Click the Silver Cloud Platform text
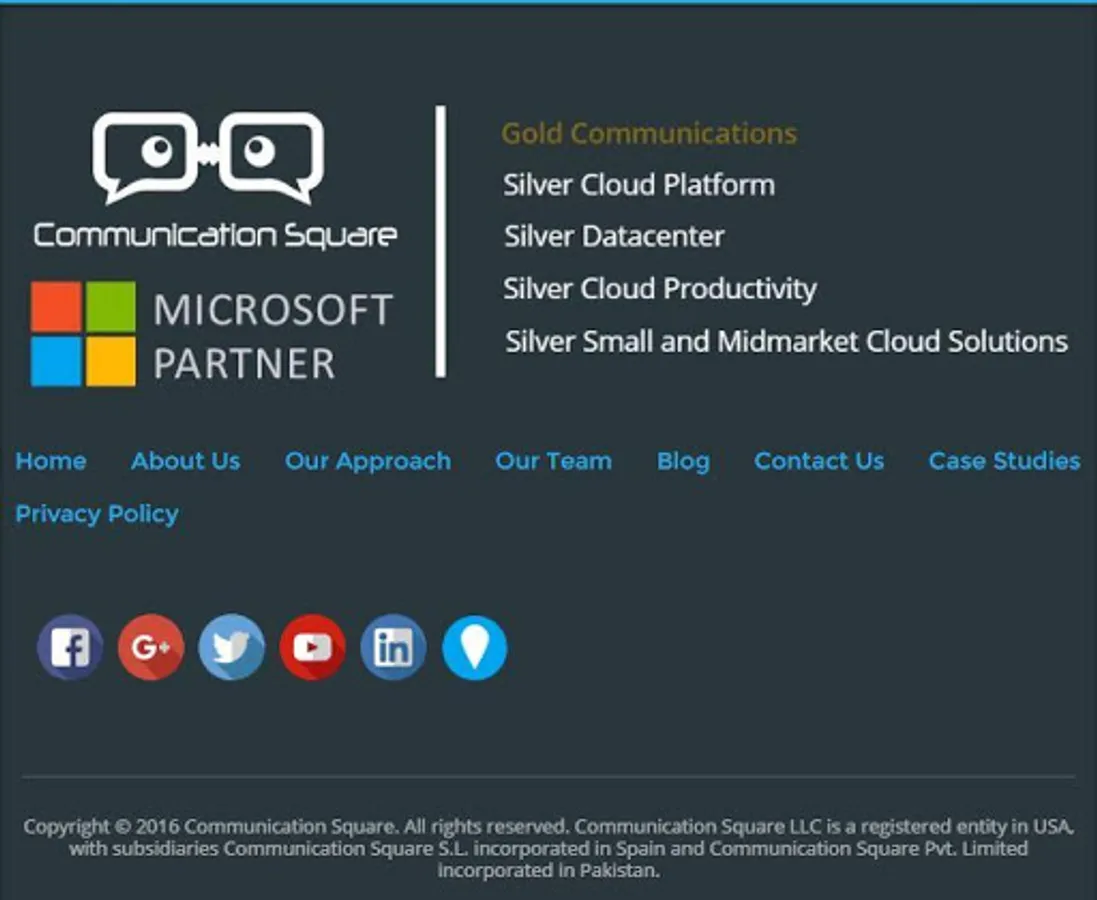 (639, 185)
